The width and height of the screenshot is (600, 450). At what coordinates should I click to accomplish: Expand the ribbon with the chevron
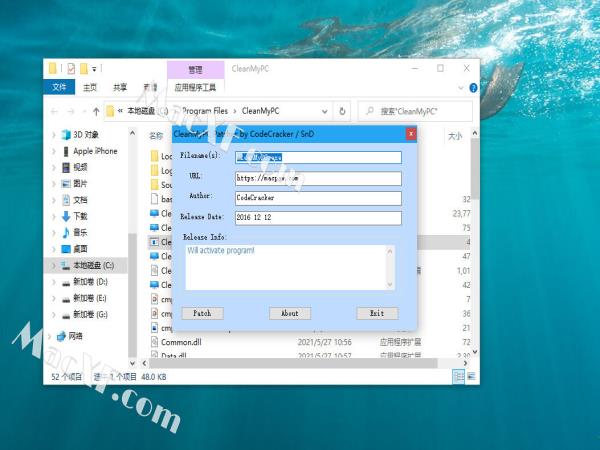point(461,88)
